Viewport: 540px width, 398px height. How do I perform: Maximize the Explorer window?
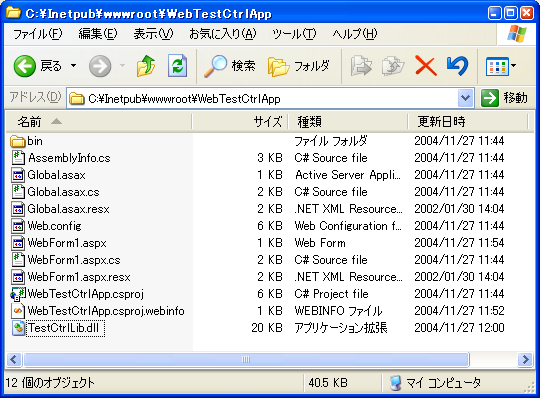coord(511,13)
